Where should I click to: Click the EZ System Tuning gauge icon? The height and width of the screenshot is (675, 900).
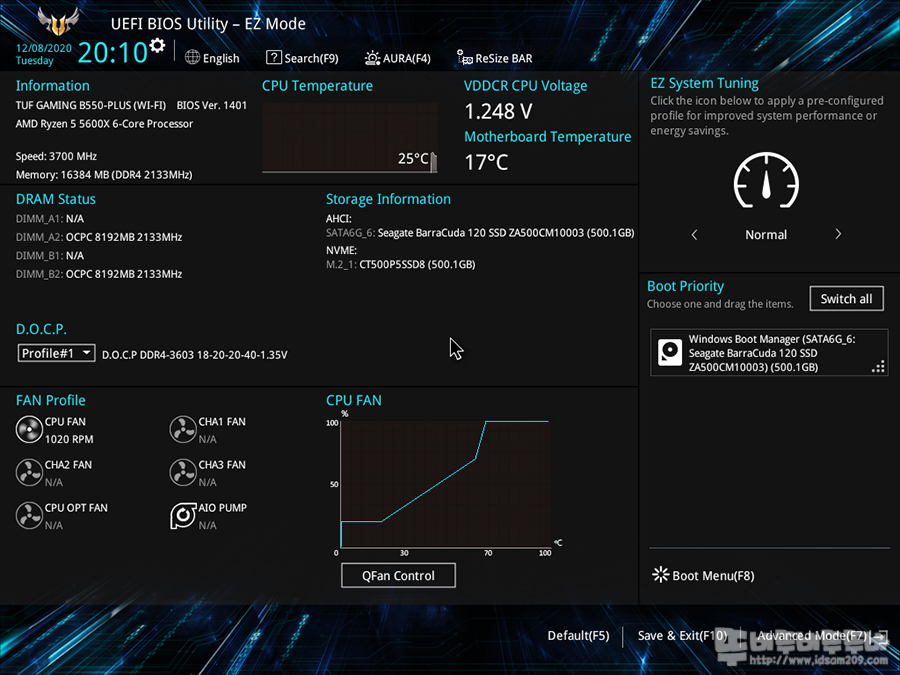coord(766,180)
